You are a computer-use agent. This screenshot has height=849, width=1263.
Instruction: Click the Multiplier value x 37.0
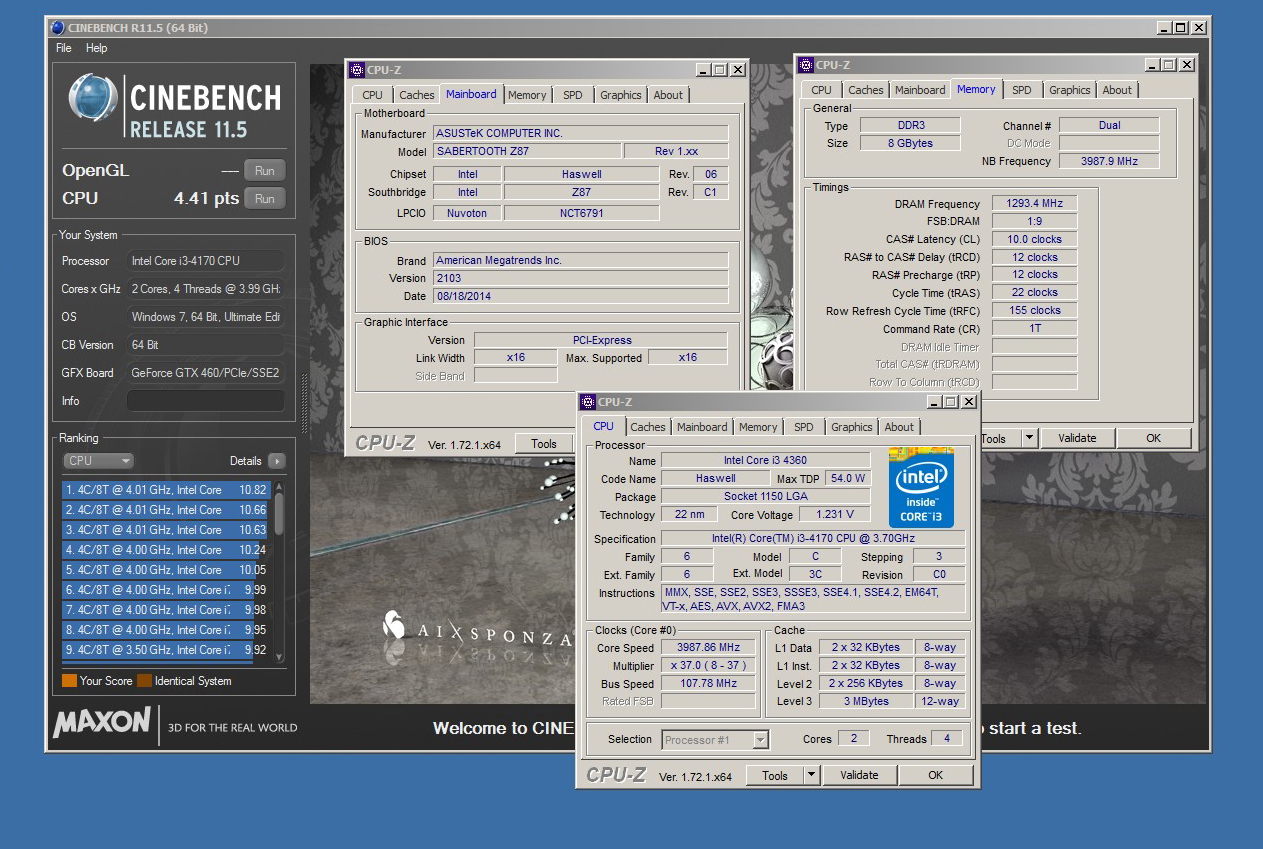(x=709, y=666)
